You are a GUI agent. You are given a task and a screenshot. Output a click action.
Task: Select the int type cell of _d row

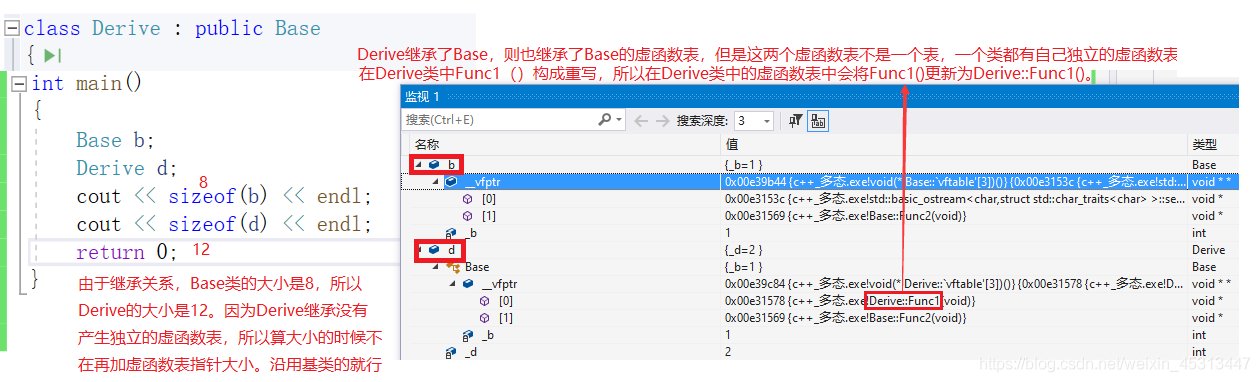pos(1199,352)
